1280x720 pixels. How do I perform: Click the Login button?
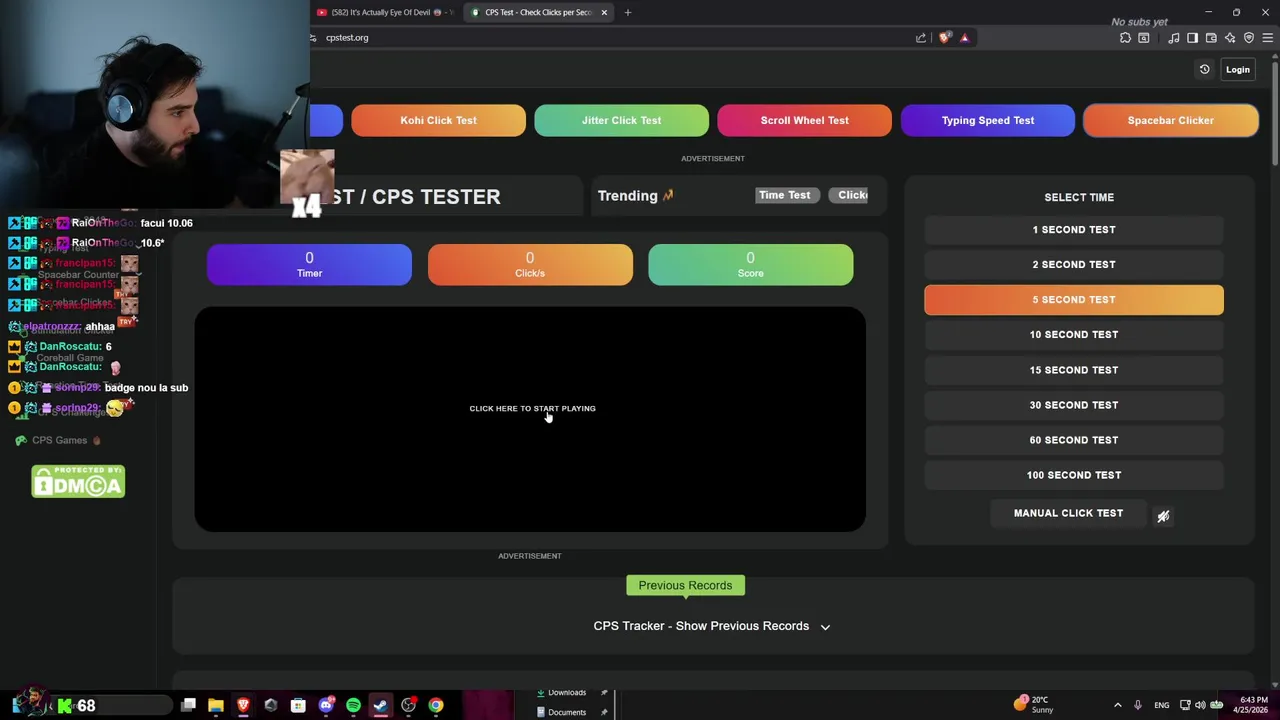click(1237, 70)
